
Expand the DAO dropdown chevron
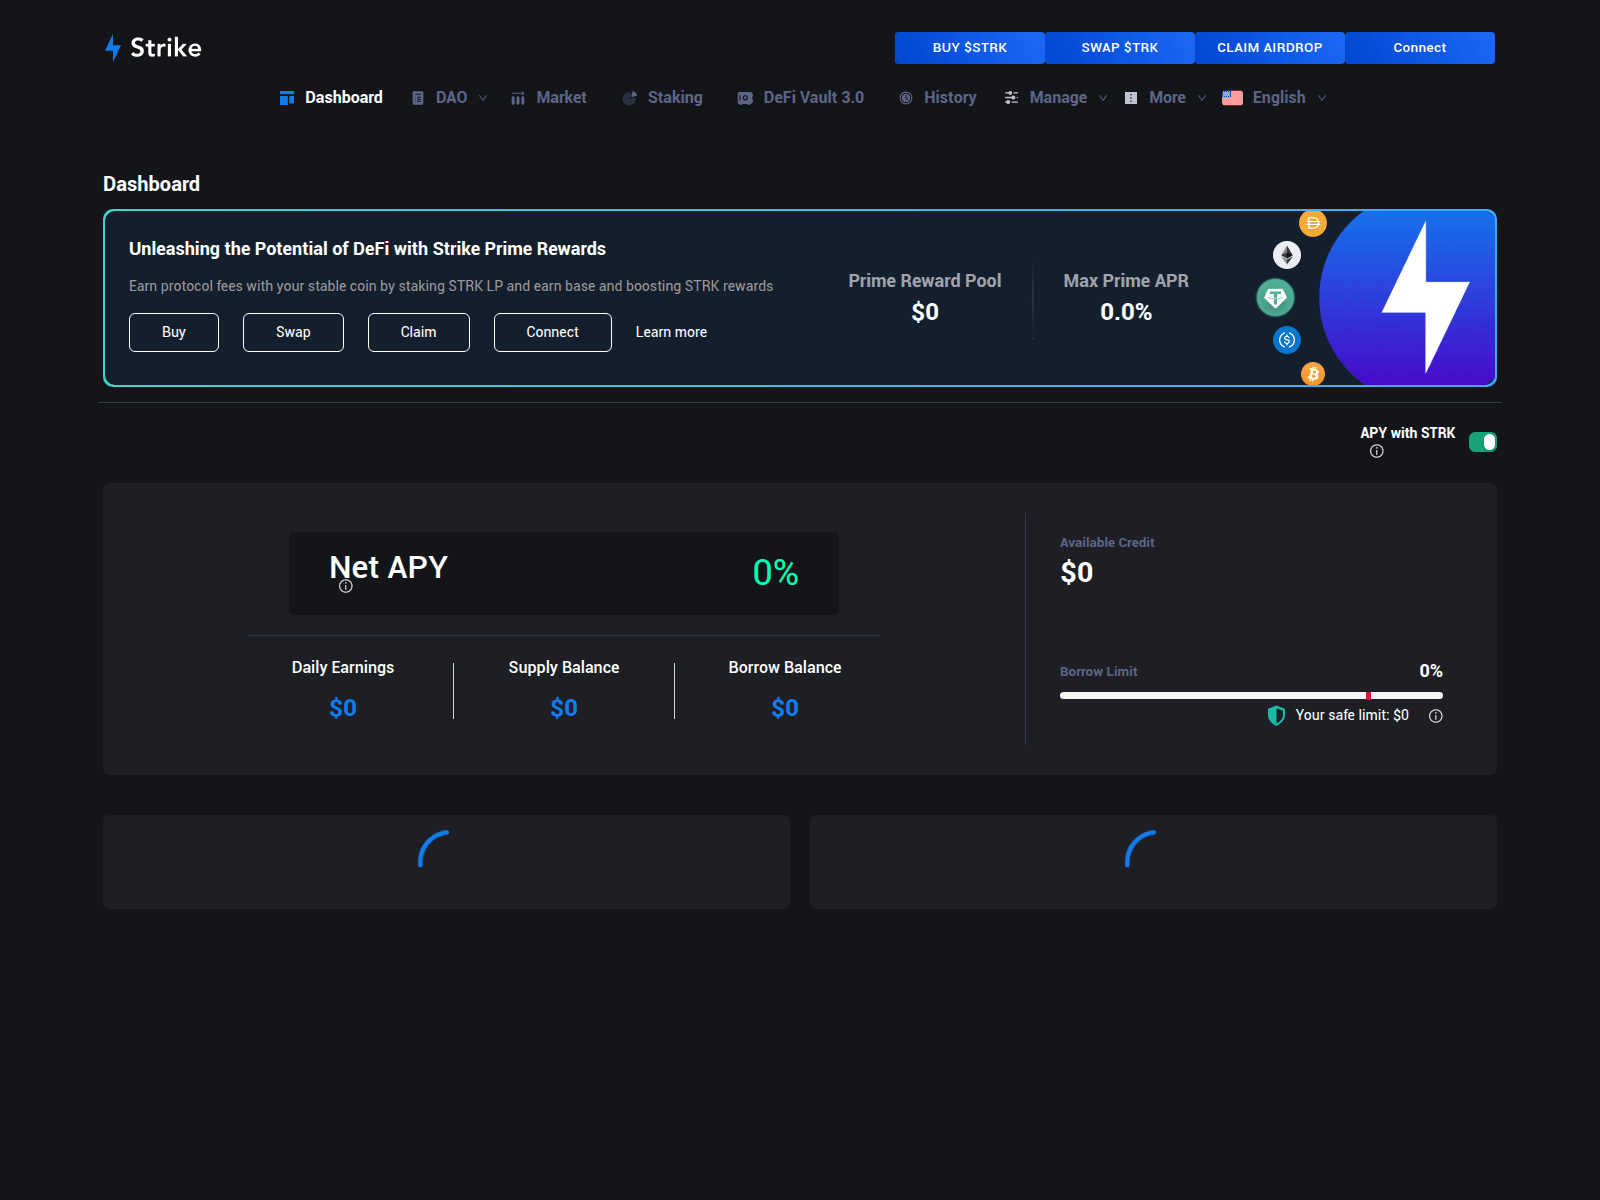point(483,98)
